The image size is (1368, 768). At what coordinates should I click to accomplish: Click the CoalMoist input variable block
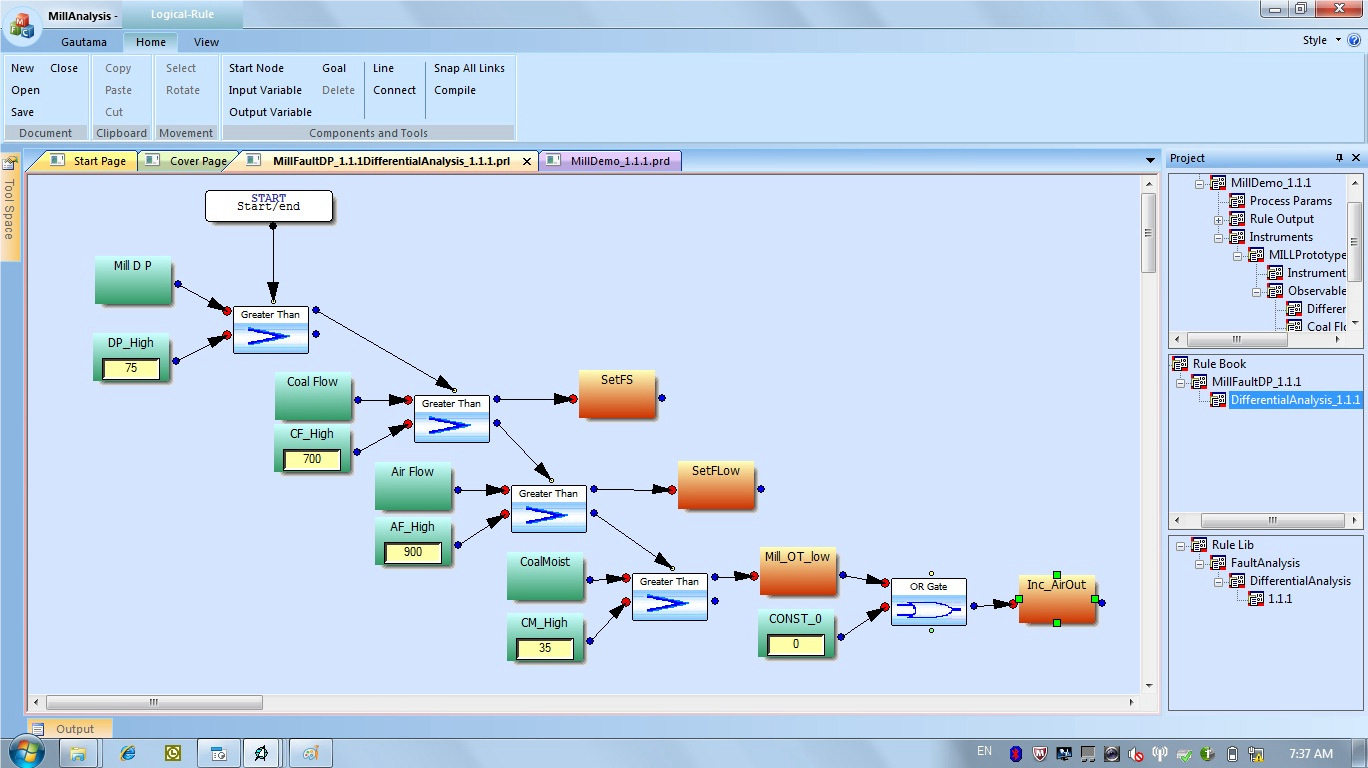(545, 576)
